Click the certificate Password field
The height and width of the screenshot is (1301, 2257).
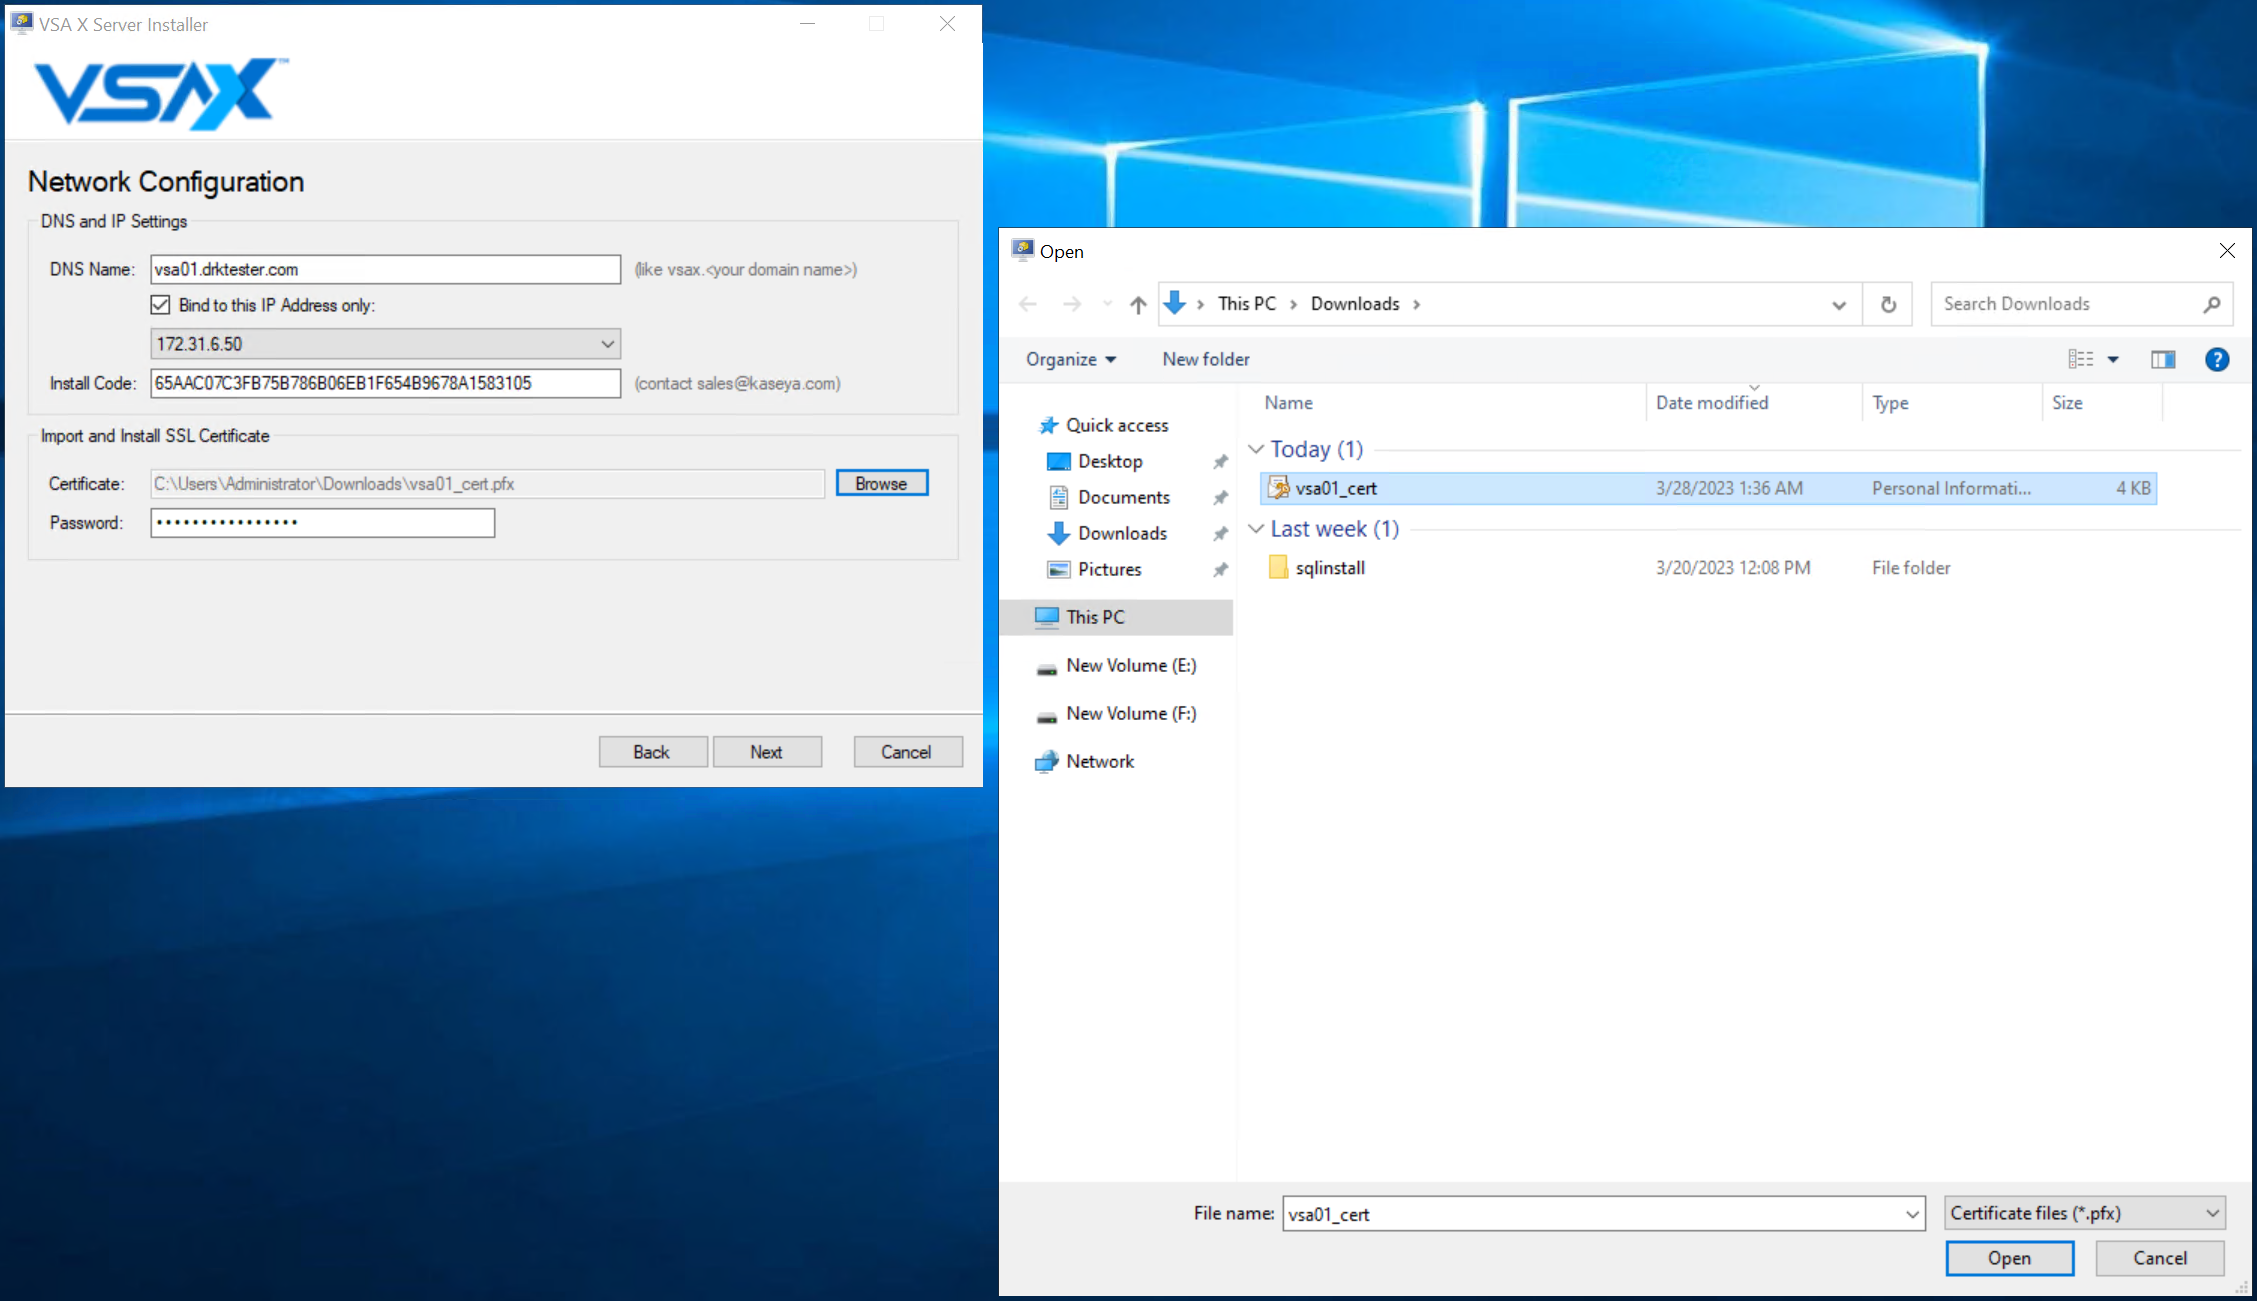click(x=322, y=522)
